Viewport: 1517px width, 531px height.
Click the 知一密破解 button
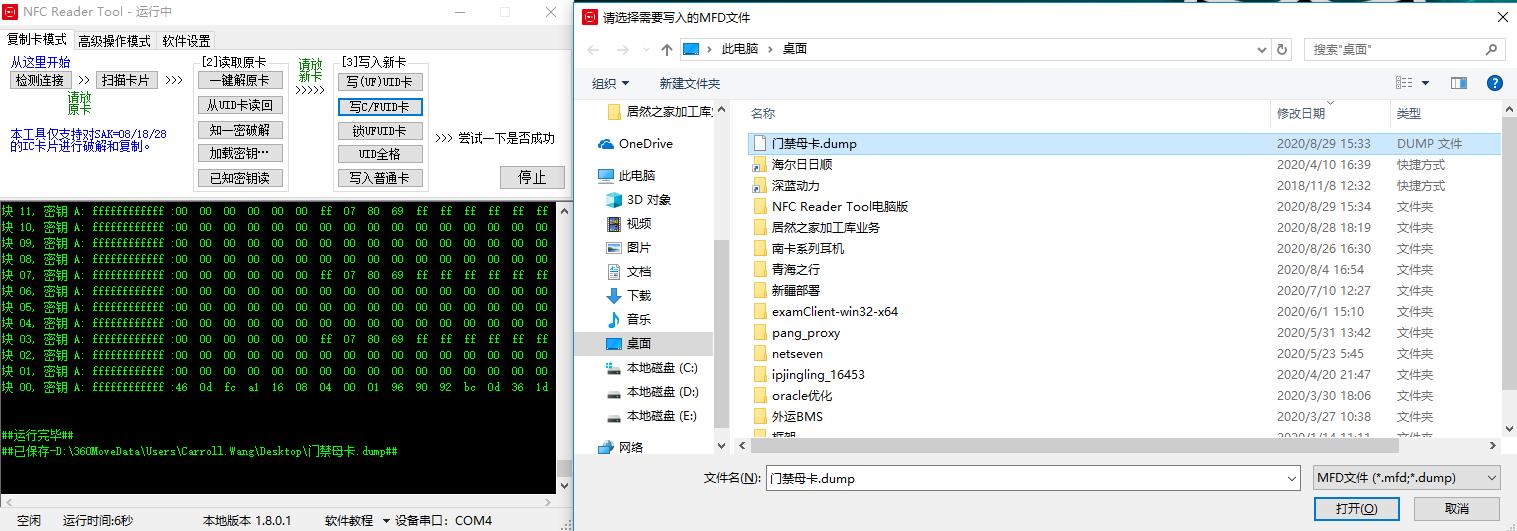pyautogui.click(x=240, y=130)
